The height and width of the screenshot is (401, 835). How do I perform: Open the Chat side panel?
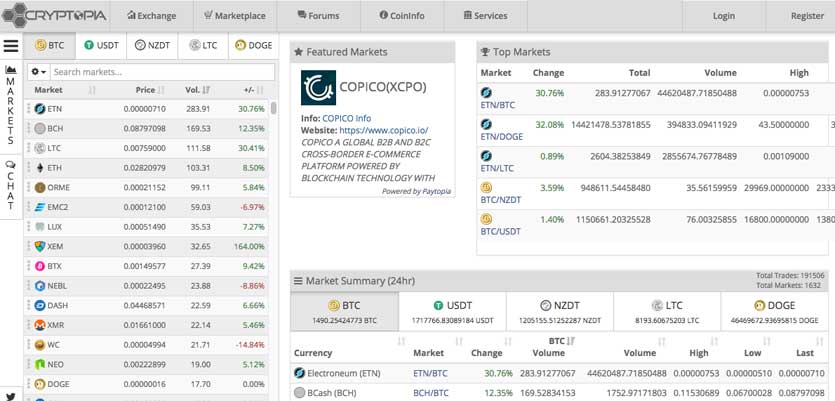[11, 185]
